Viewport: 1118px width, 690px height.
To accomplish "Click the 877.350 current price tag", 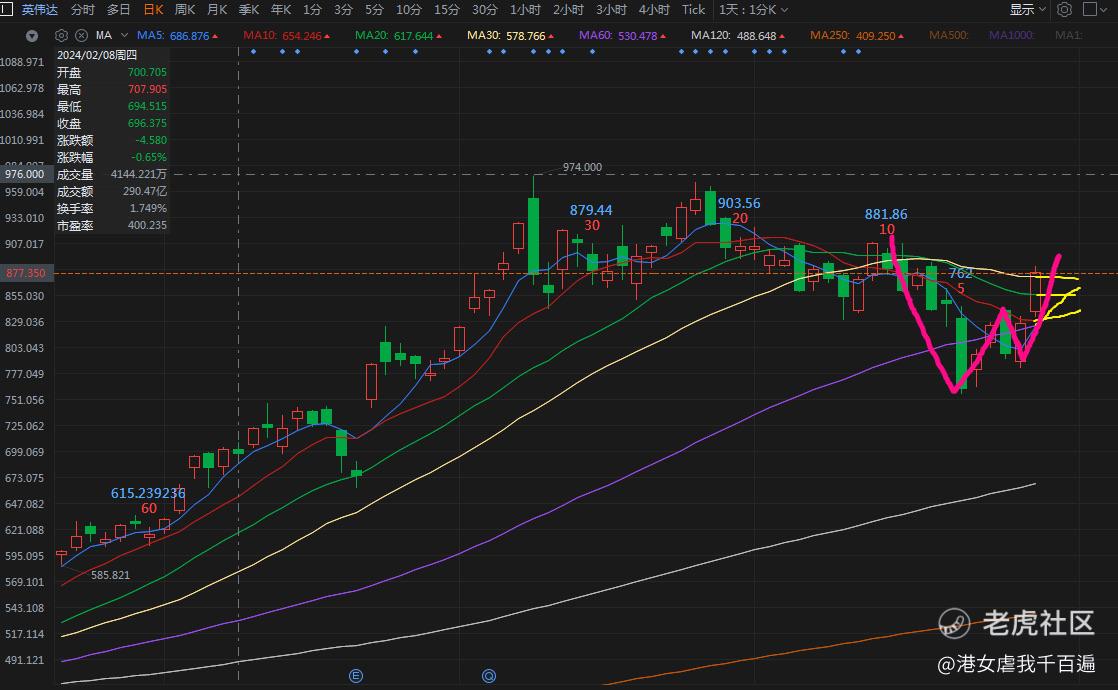I will point(25,273).
